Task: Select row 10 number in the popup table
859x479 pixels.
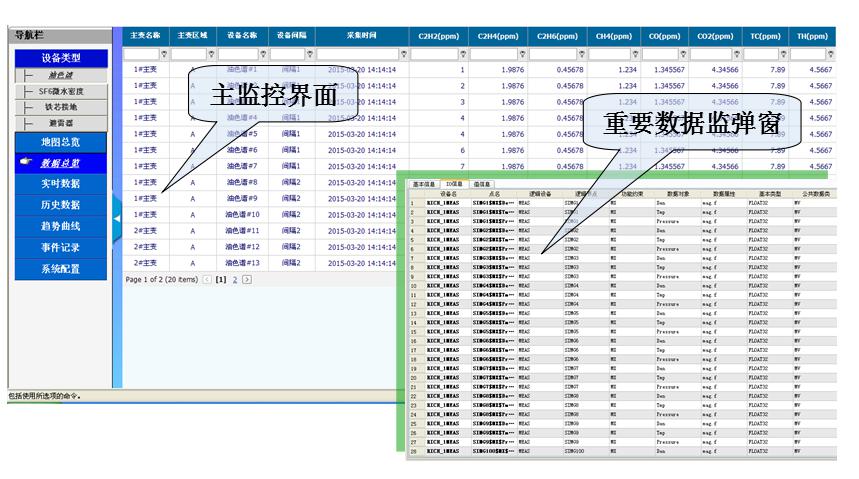Action: coord(414,286)
